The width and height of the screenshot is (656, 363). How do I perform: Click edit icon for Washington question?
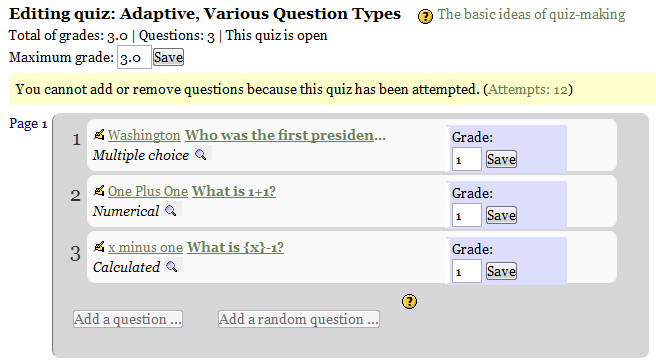[x=99, y=135]
